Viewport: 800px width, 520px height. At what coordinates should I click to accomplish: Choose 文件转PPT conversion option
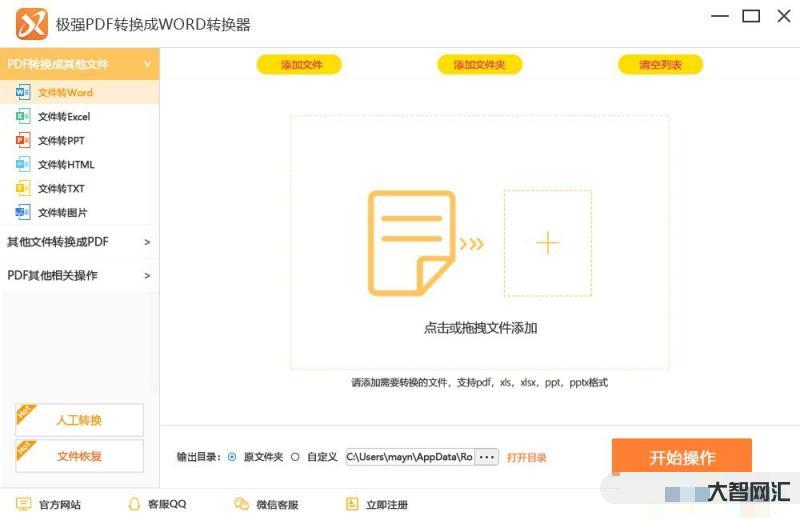(x=80, y=140)
